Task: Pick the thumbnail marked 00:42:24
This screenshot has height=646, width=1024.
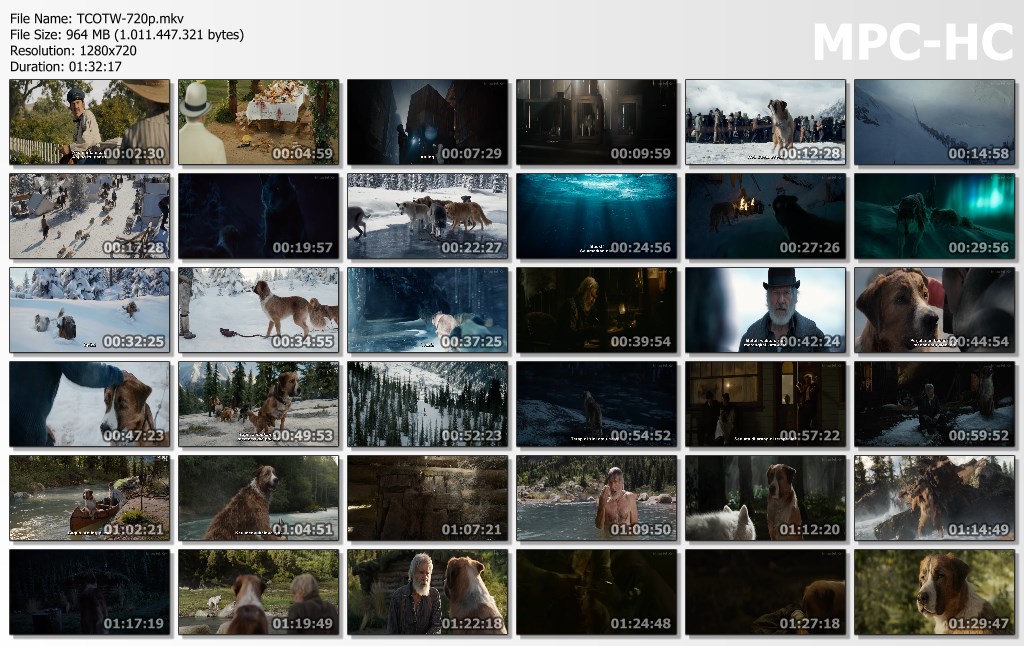Action: tap(765, 310)
